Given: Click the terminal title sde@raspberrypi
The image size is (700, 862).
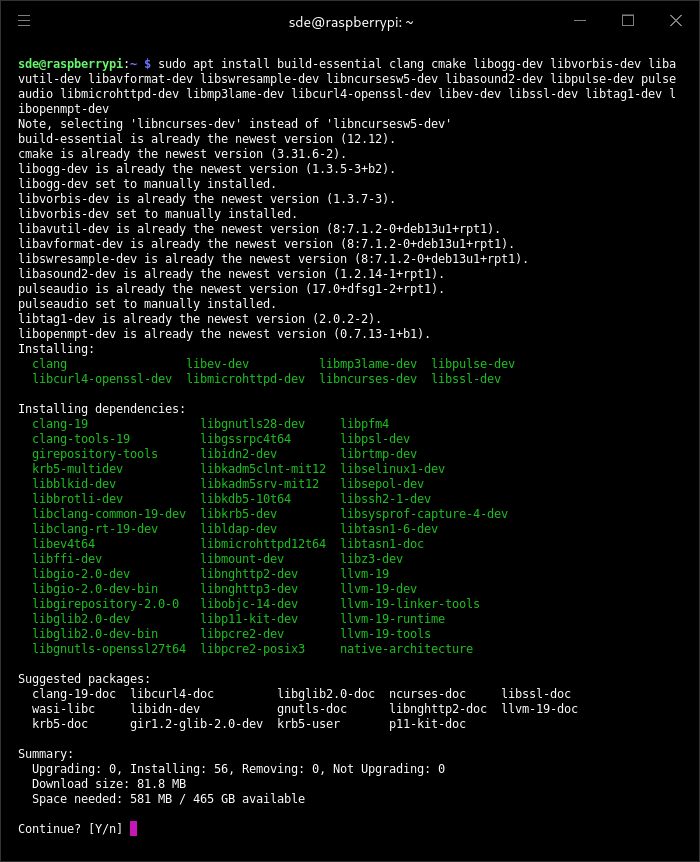Looking at the screenshot, I should tap(350, 21).
